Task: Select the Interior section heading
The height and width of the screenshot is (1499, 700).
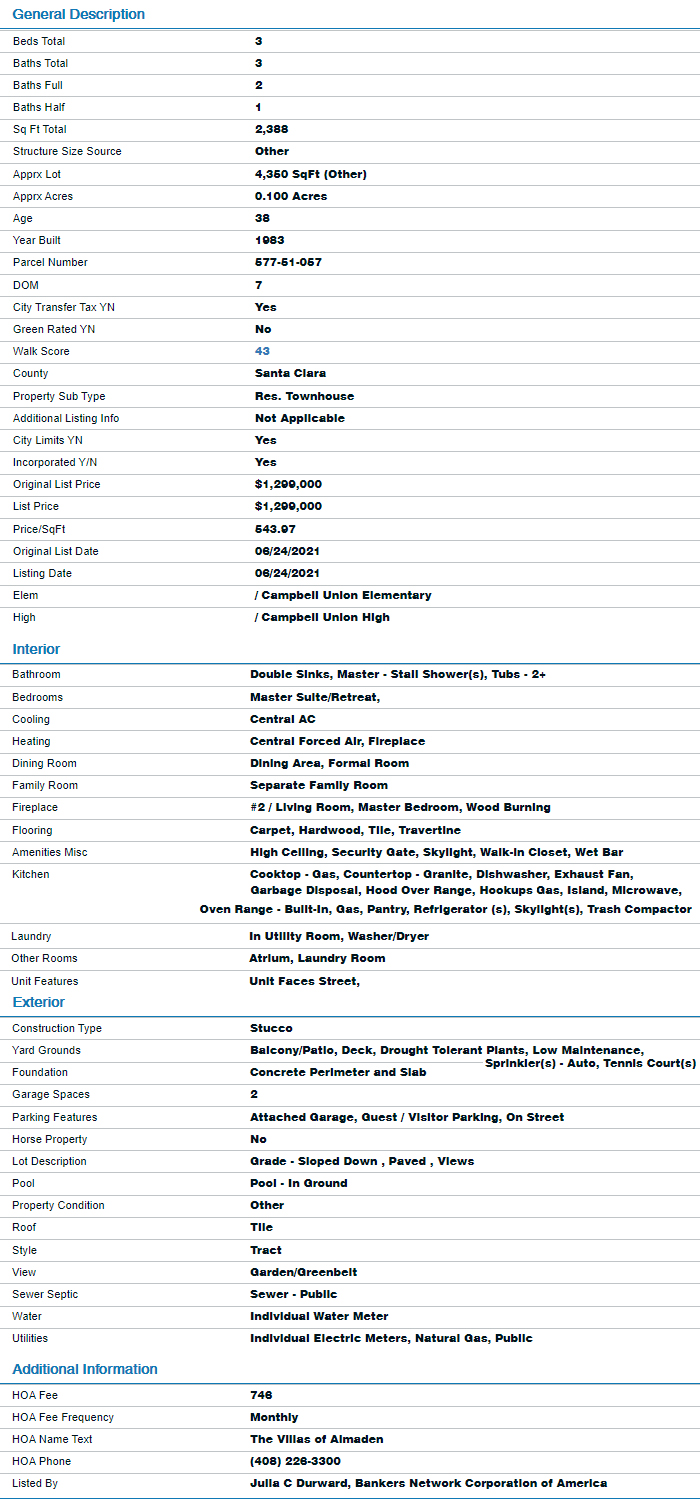Action: click(x=36, y=649)
